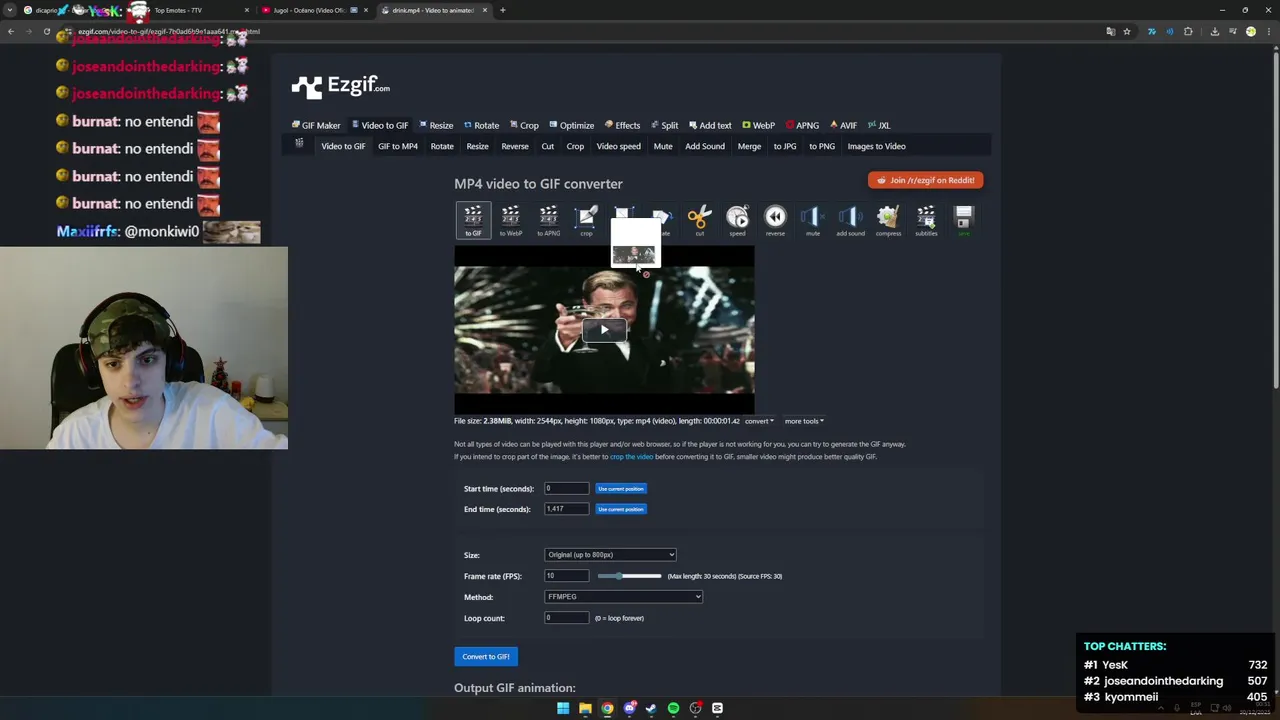1280x720 pixels.
Task: Open the AVIF menu item
Action: (843, 125)
